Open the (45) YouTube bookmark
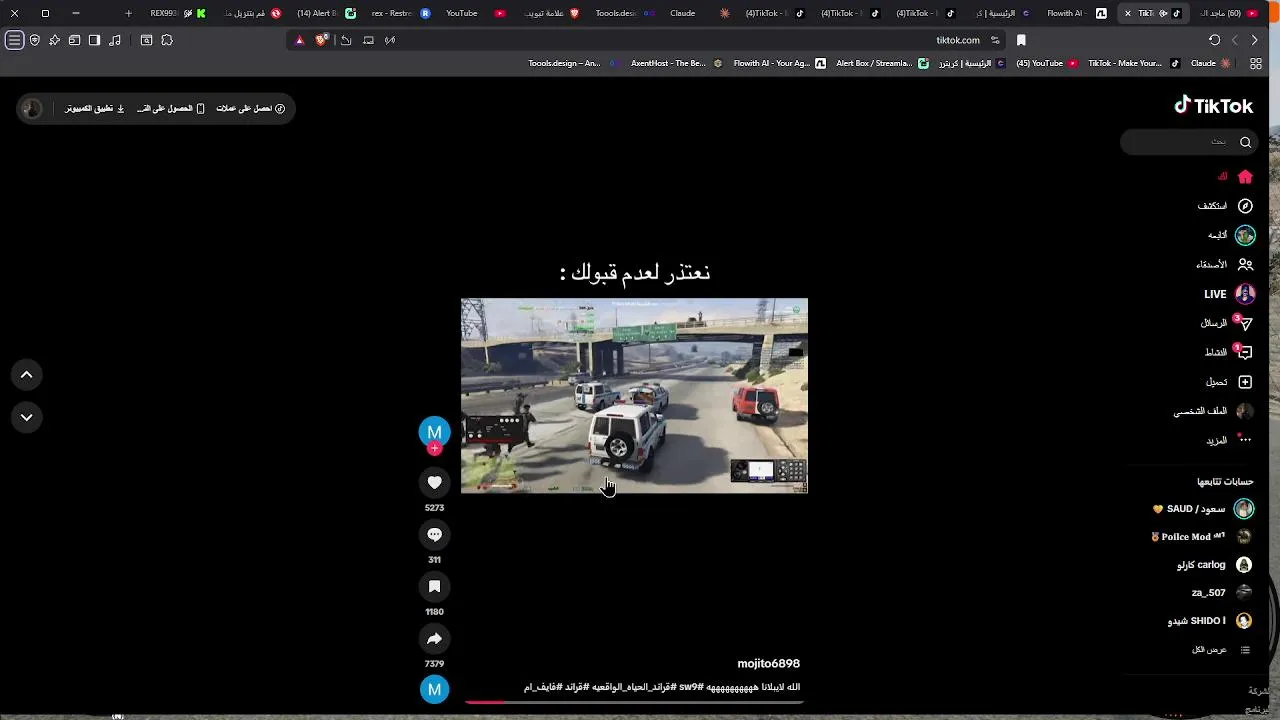1280x720 pixels. [1046, 63]
